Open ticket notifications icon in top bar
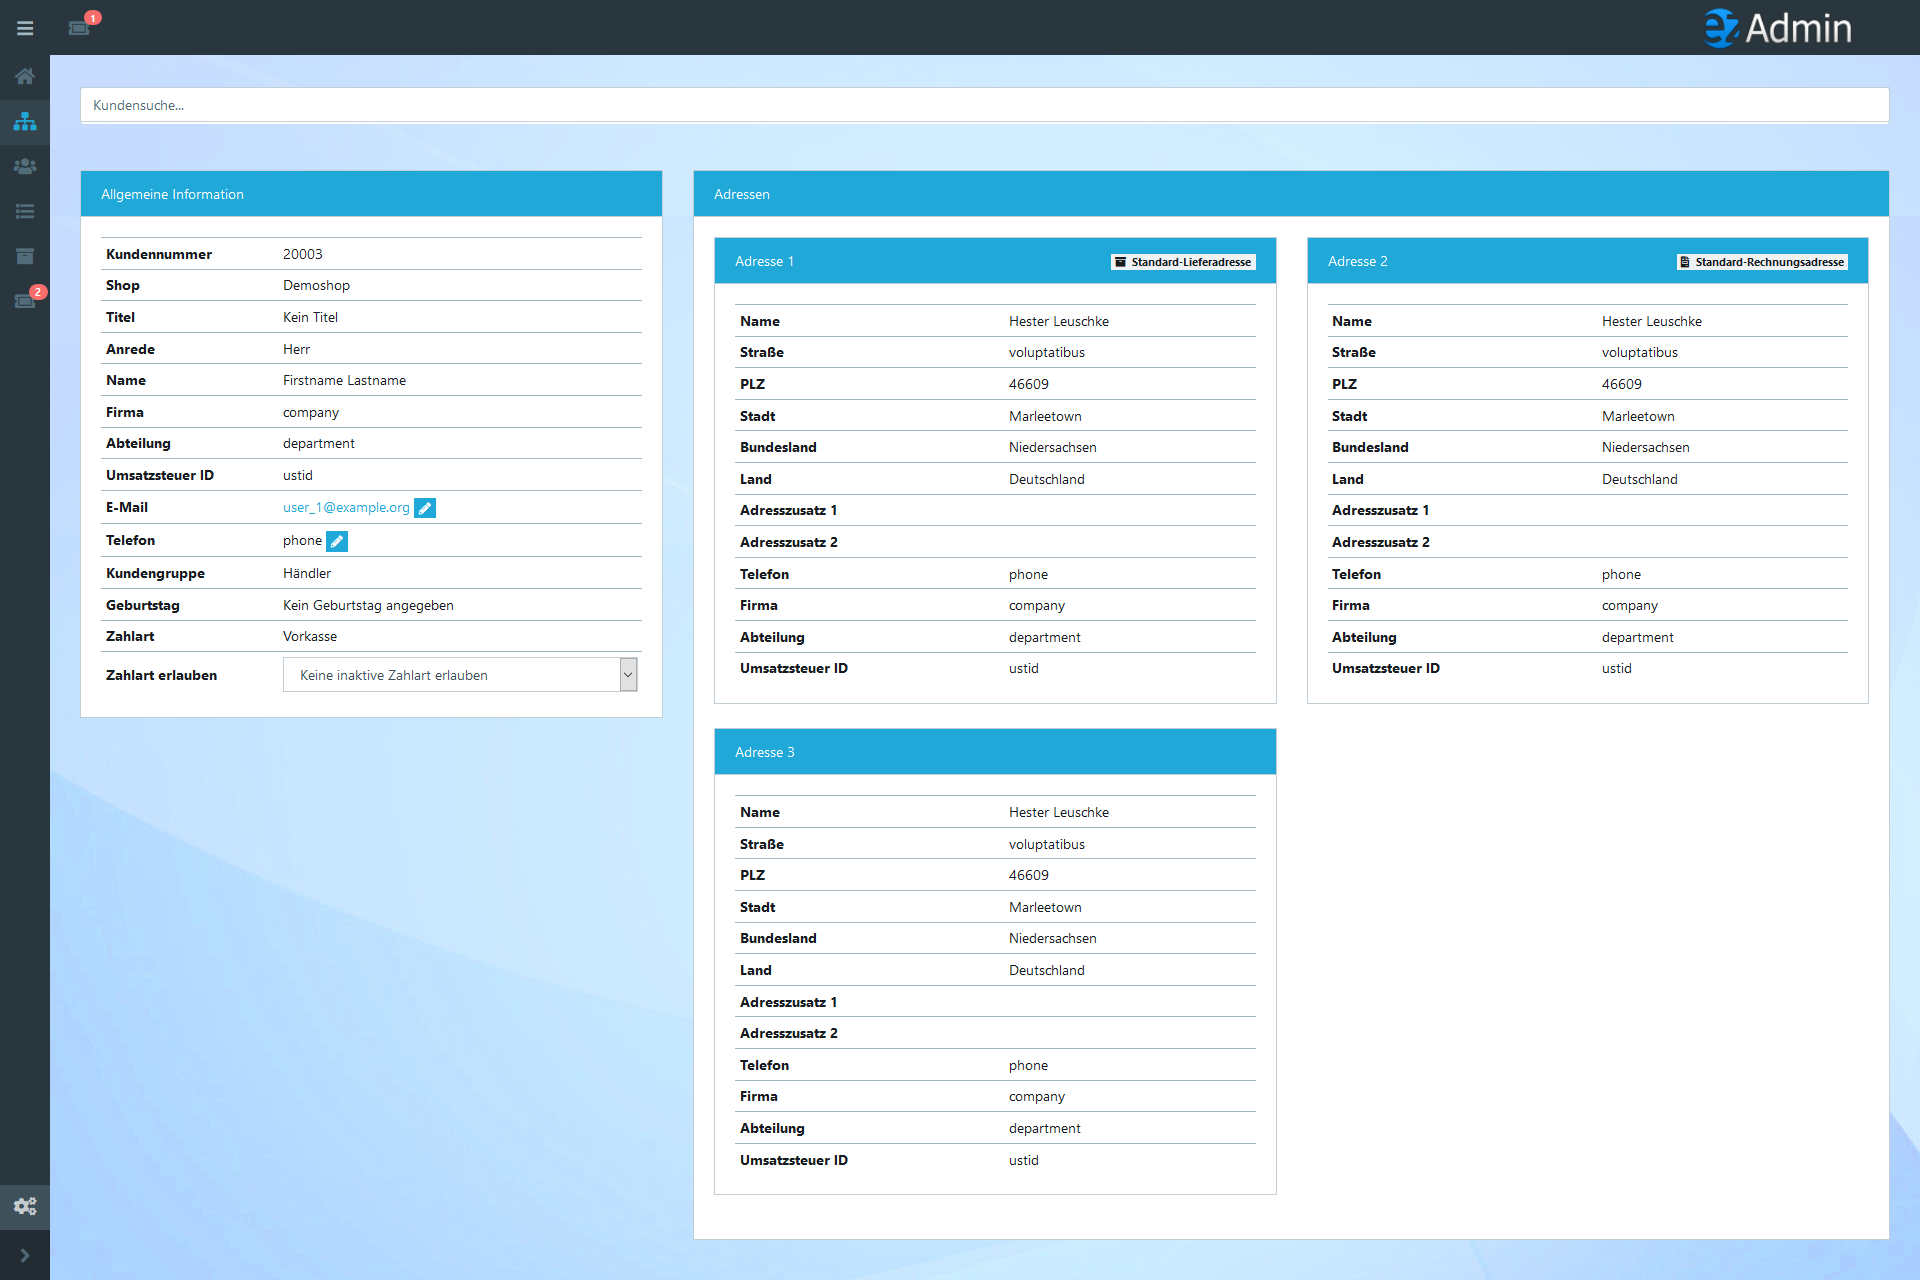Screen dimensions: 1920x1280 (x=80, y=27)
